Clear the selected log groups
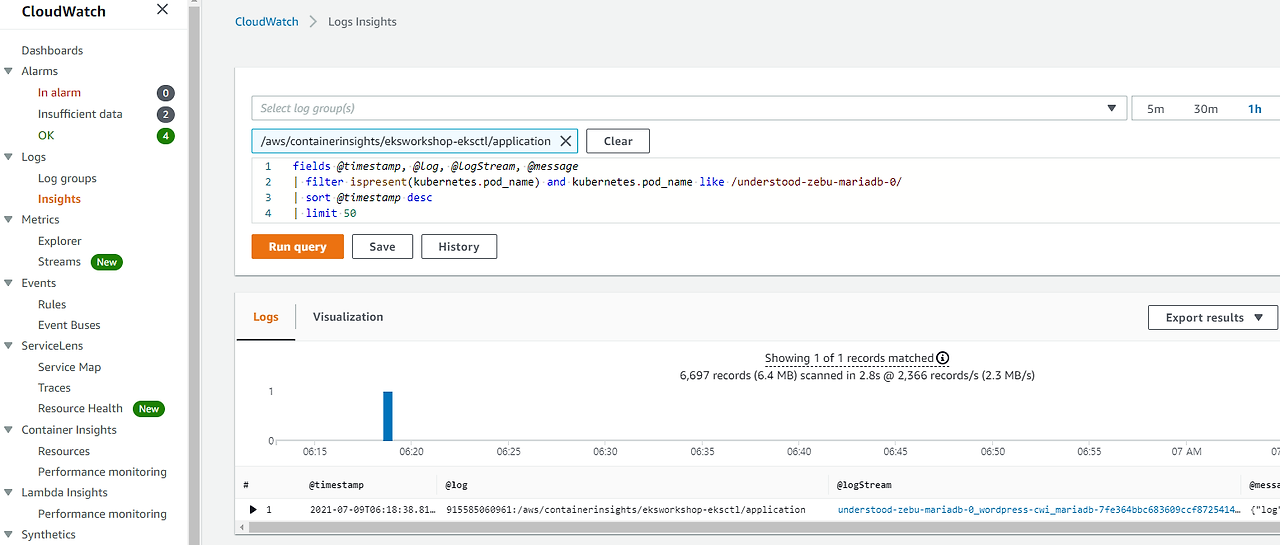1280x545 pixels. 618,141
